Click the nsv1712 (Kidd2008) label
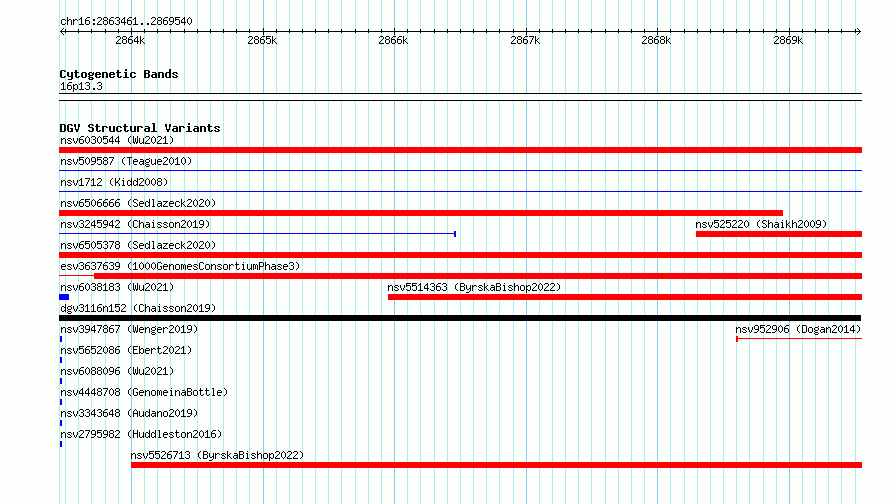 coord(114,182)
